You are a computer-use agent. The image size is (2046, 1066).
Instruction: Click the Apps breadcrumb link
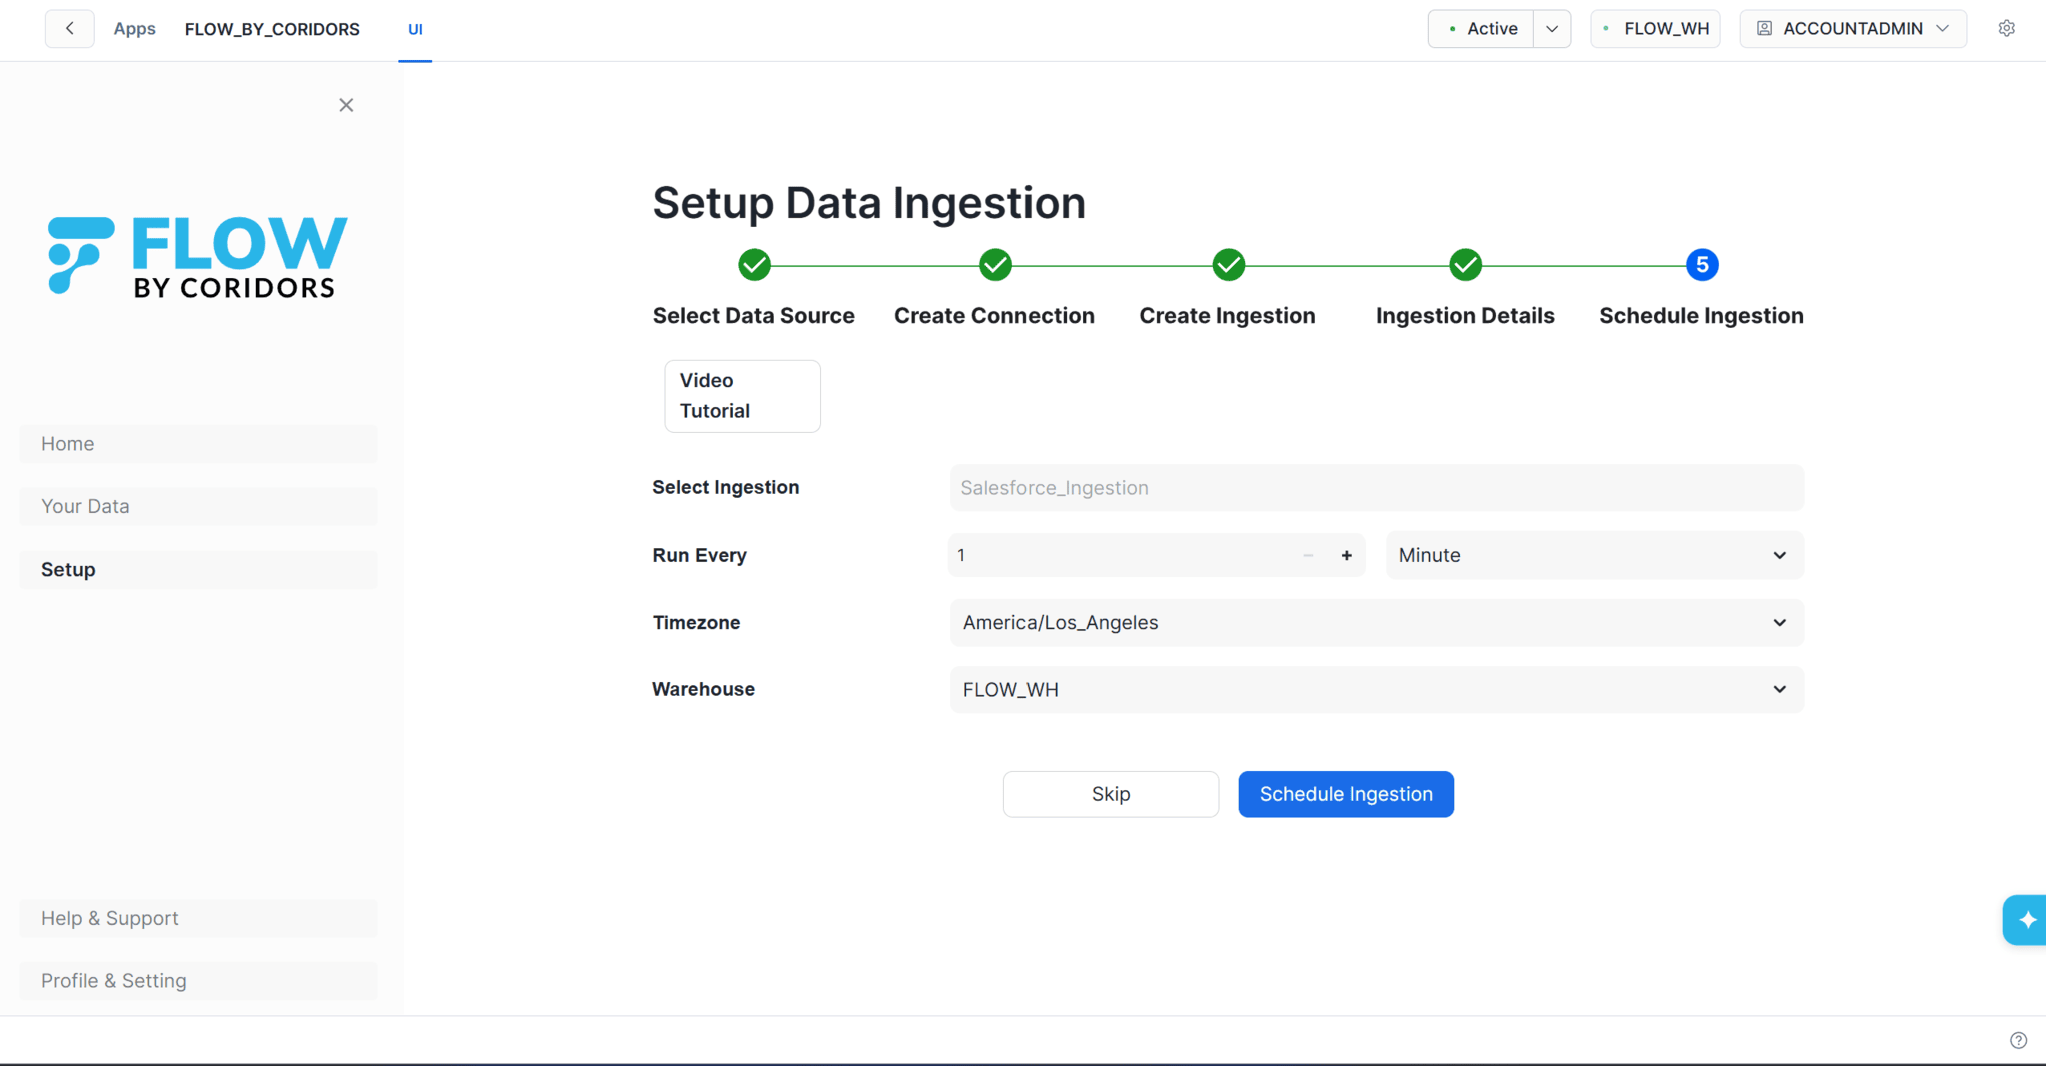(134, 29)
